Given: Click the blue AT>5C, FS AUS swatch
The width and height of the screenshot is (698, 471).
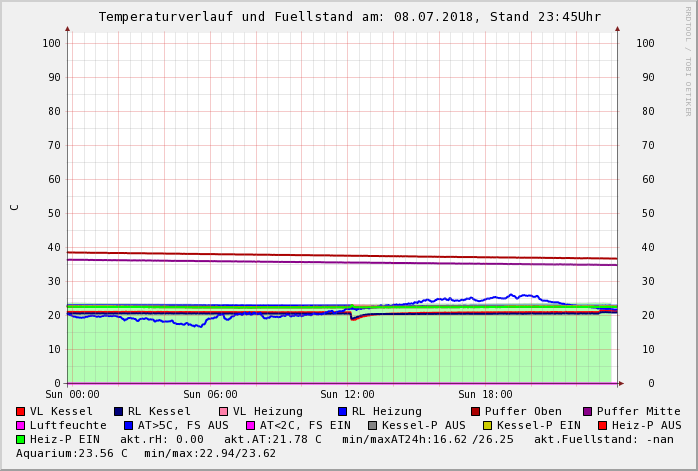Looking at the screenshot, I should [x=129, y=425].
